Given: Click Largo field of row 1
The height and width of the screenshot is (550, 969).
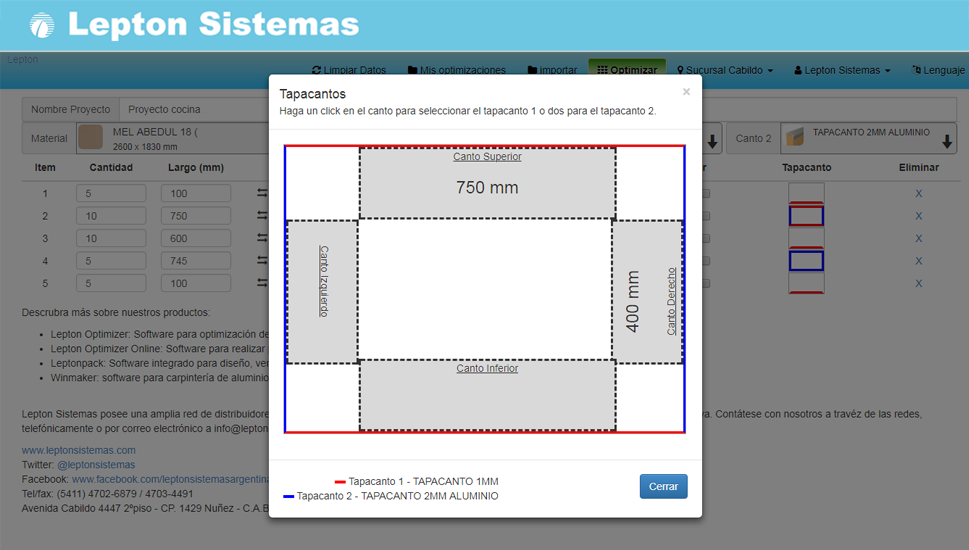Looking at the screenshot, I should (196, 193).
